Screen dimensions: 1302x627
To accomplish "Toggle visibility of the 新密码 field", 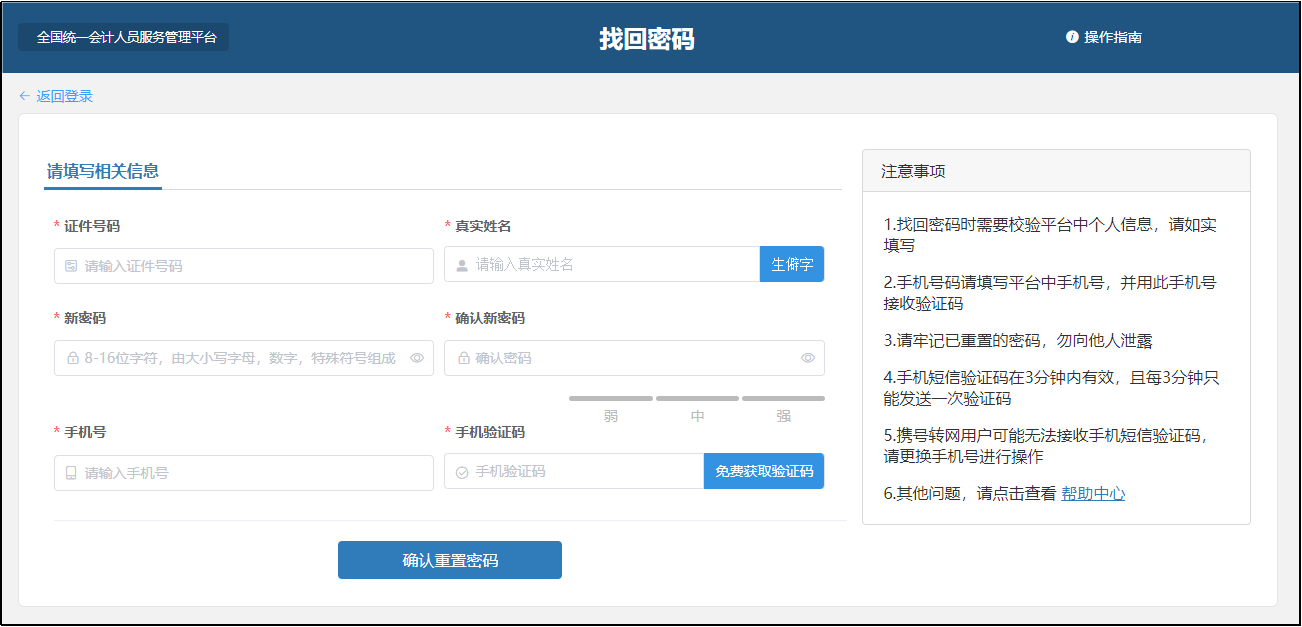I will coord(417,358).
